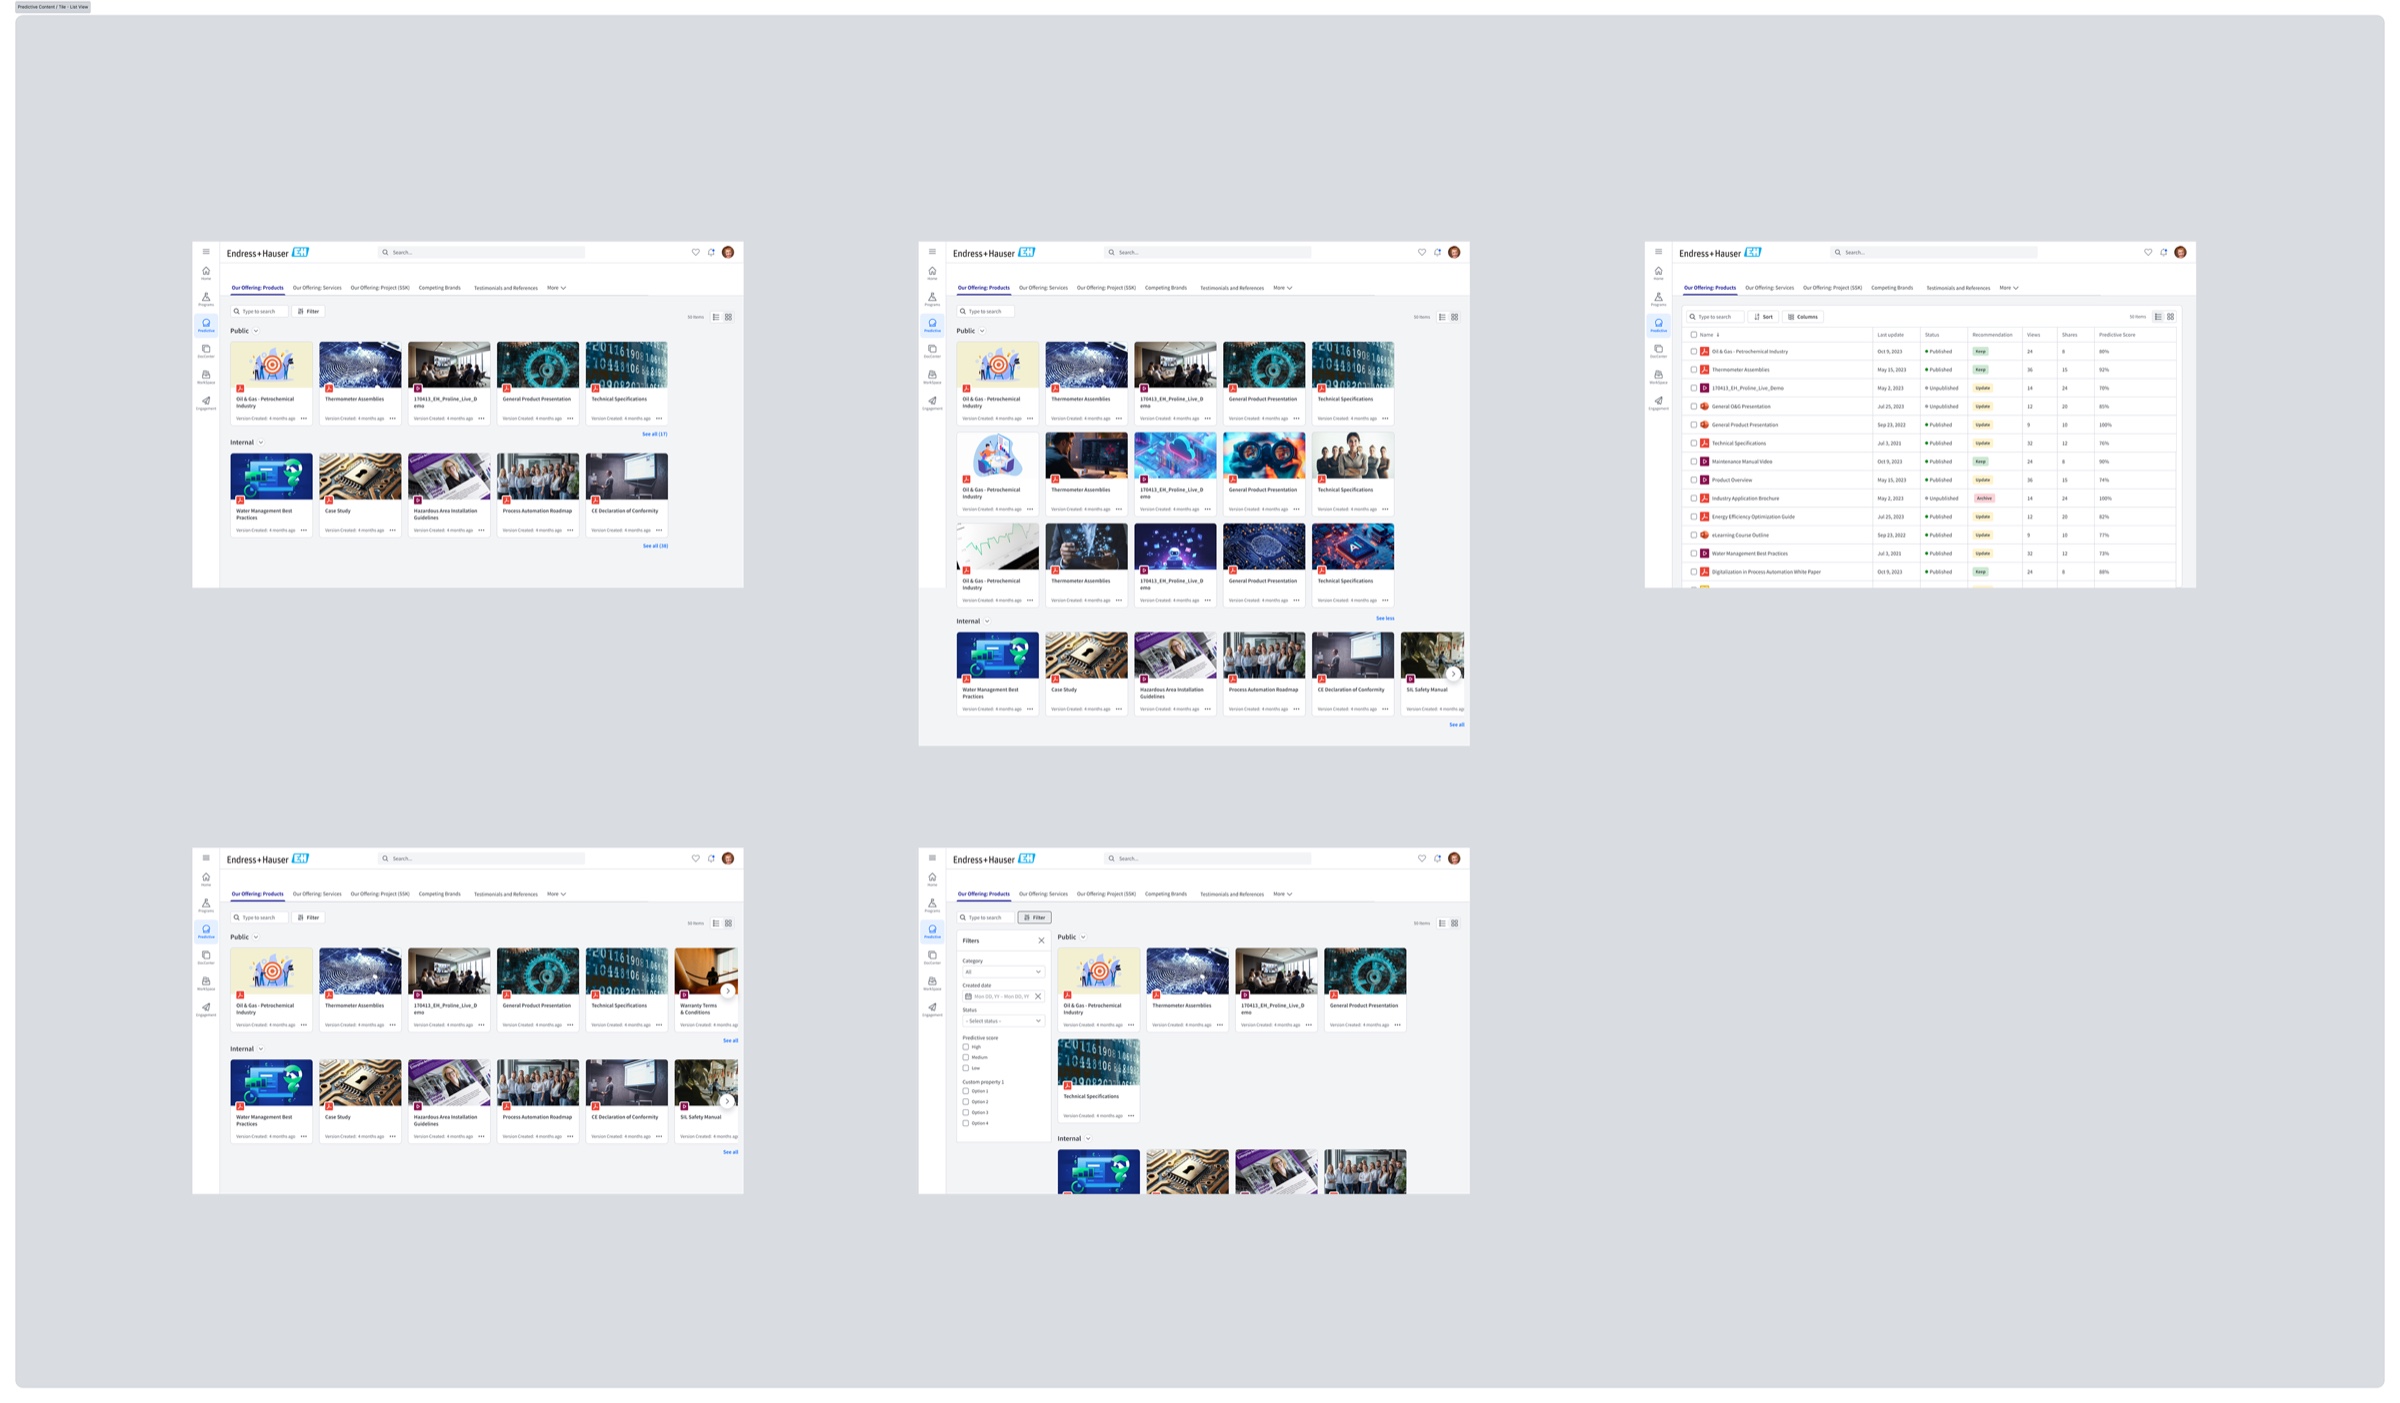Check the Medium predictive score filter
The height and width of the screenshot is (1403, 2400).
966,1057
